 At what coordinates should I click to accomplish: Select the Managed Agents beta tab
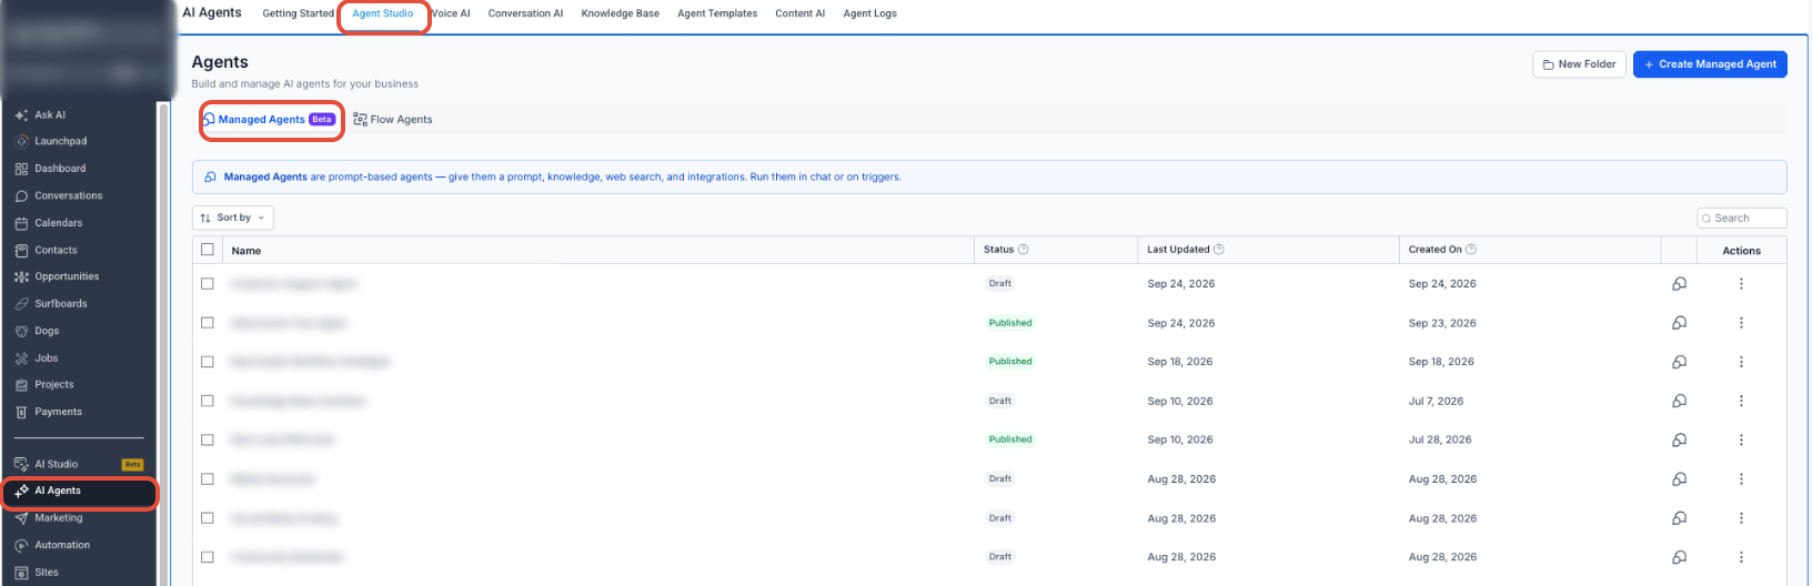[x=270, y=120]
